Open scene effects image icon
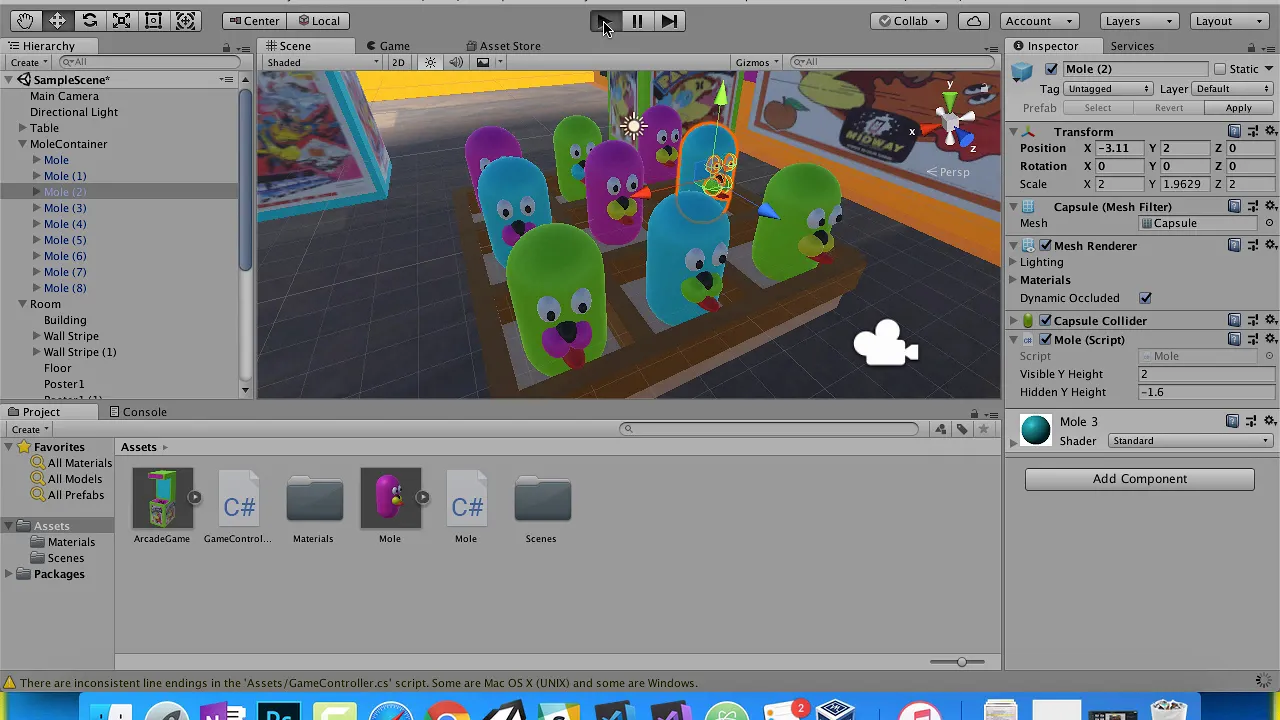Viewport: 1280px width, 720px height. 483,62
